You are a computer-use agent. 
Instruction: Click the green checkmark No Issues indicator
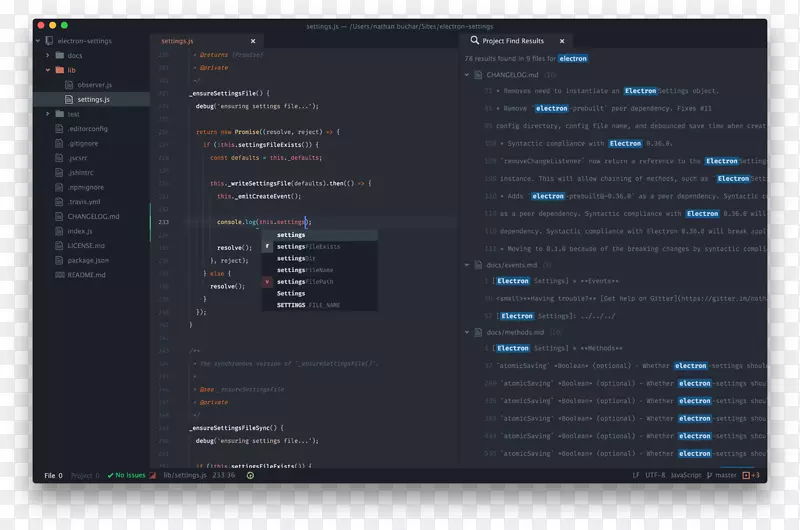pyautogui.click(x=111, y=475)
